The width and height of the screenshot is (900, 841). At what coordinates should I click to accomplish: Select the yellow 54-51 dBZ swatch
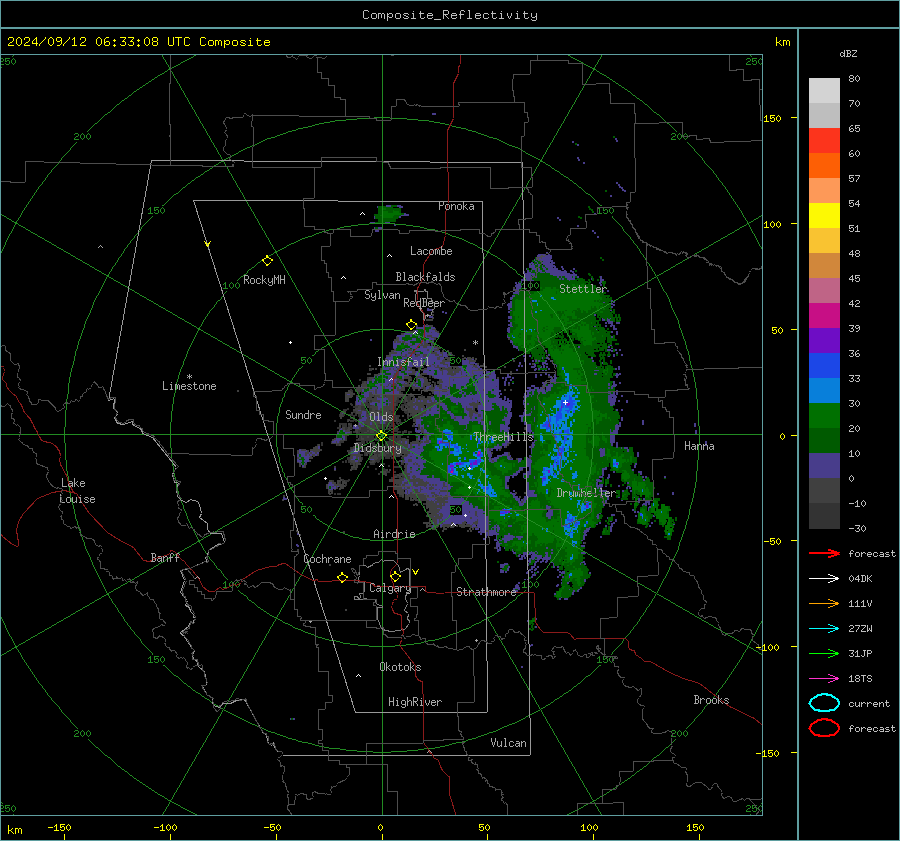tap(824, 216)
